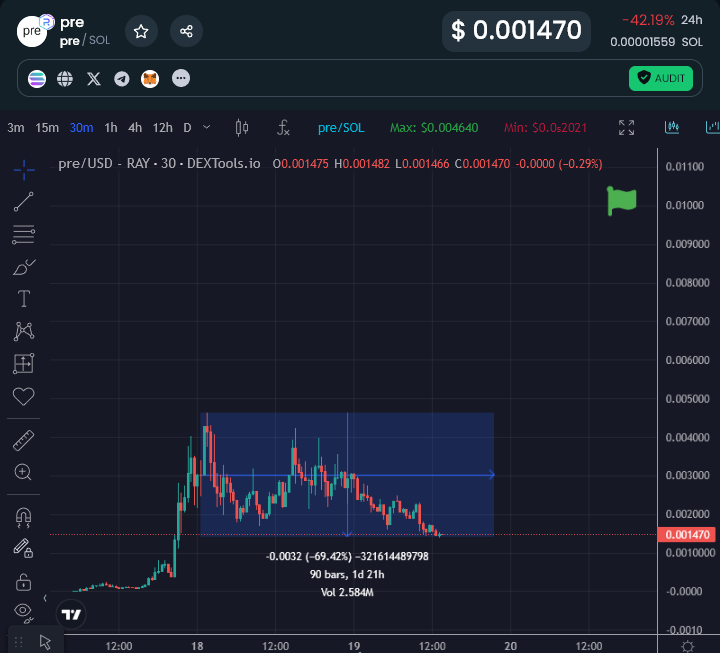Toggle hide all drawings eye icon
720x653 pixels.
(x=23, y=612)
